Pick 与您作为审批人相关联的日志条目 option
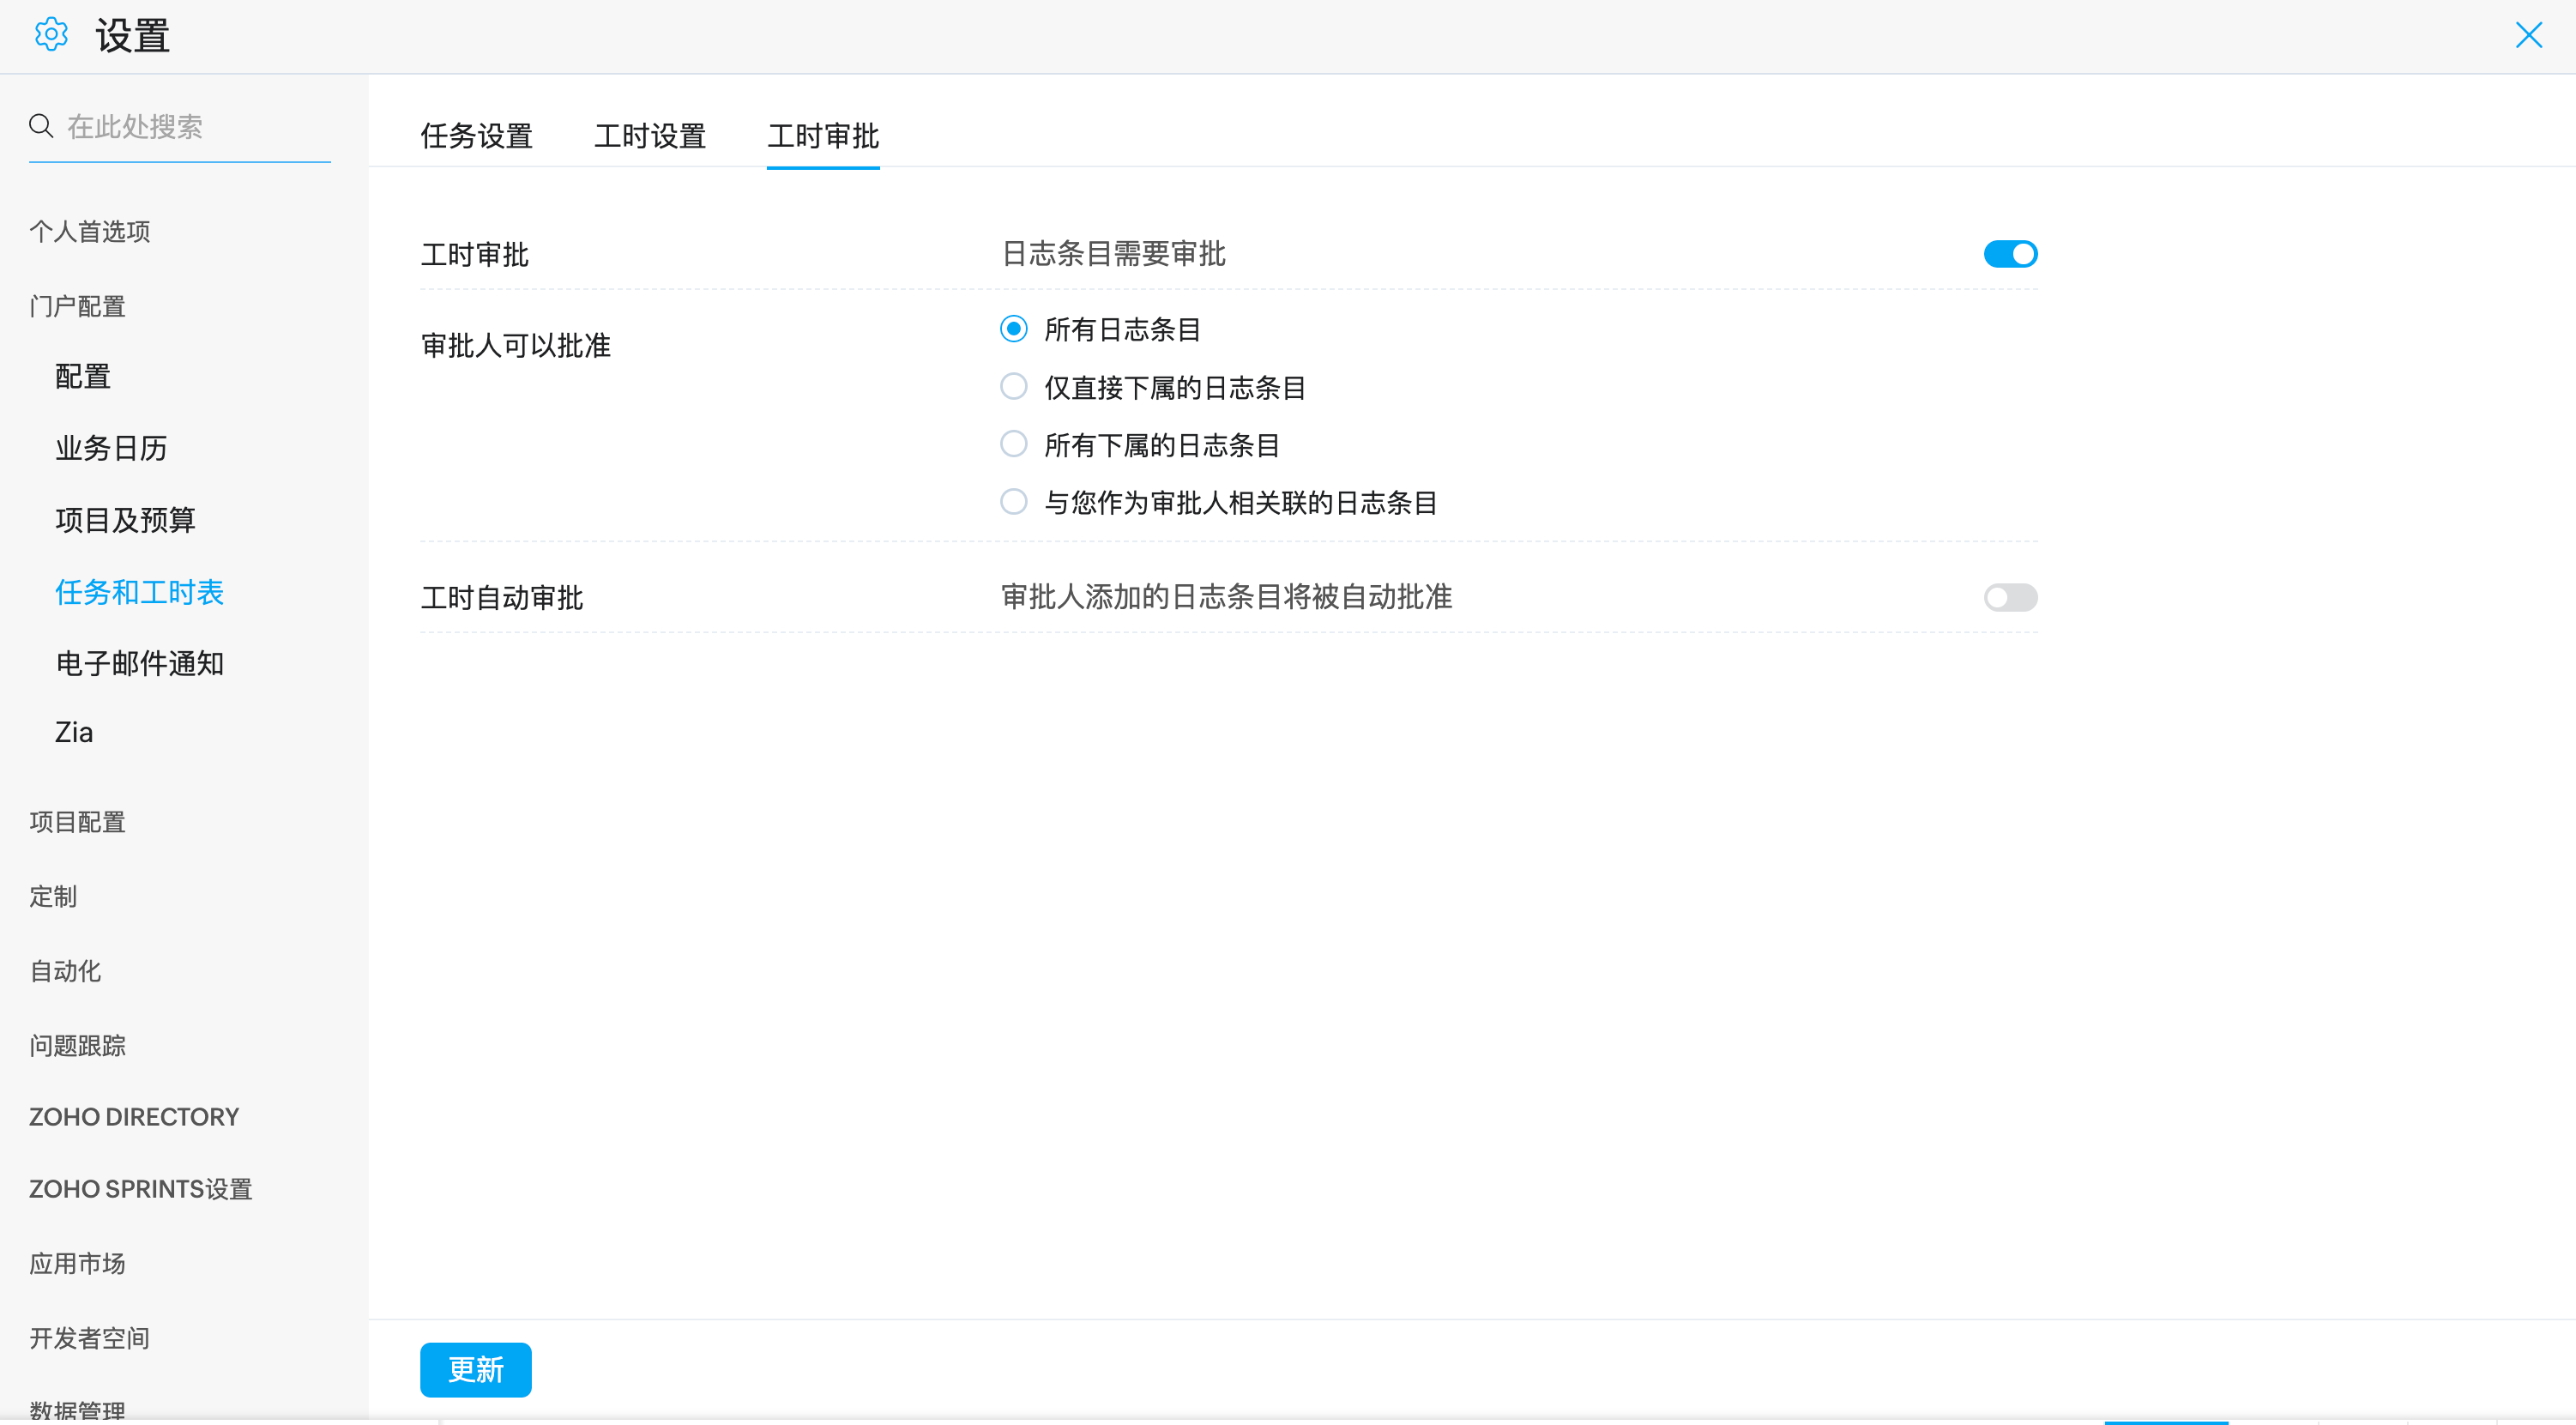The image size is (2576, 1425). click(1014, 502)
